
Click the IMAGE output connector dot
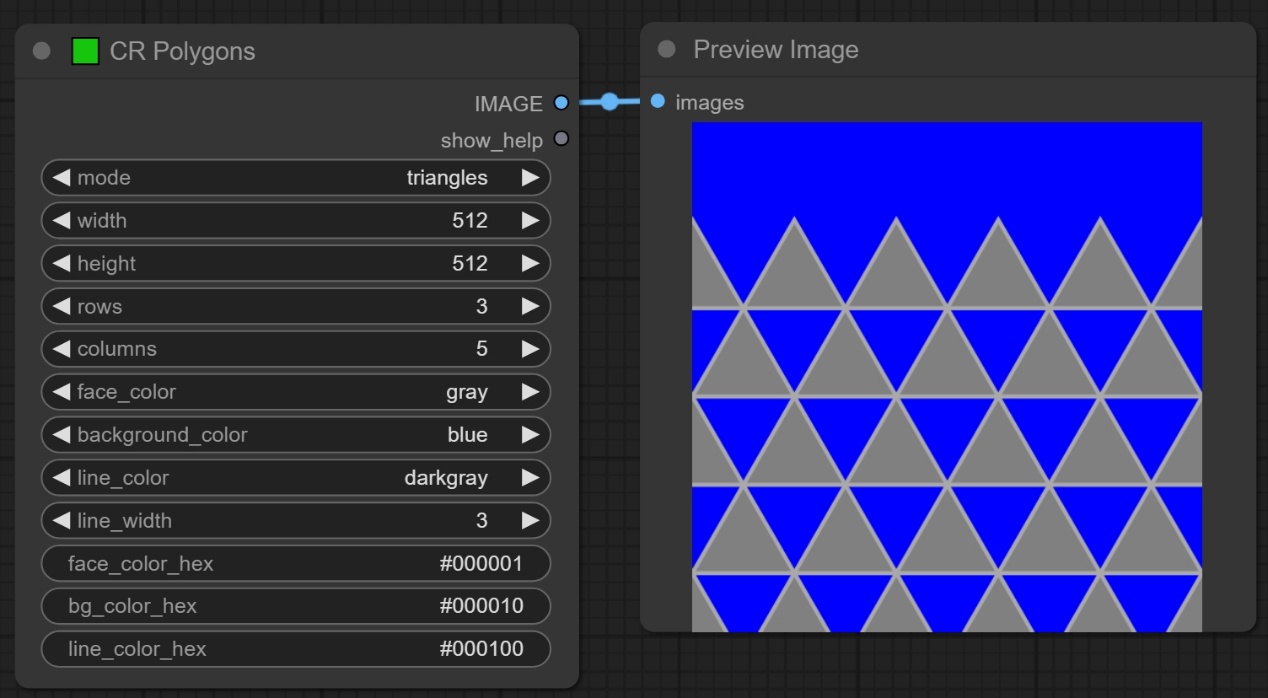(561, 103)
